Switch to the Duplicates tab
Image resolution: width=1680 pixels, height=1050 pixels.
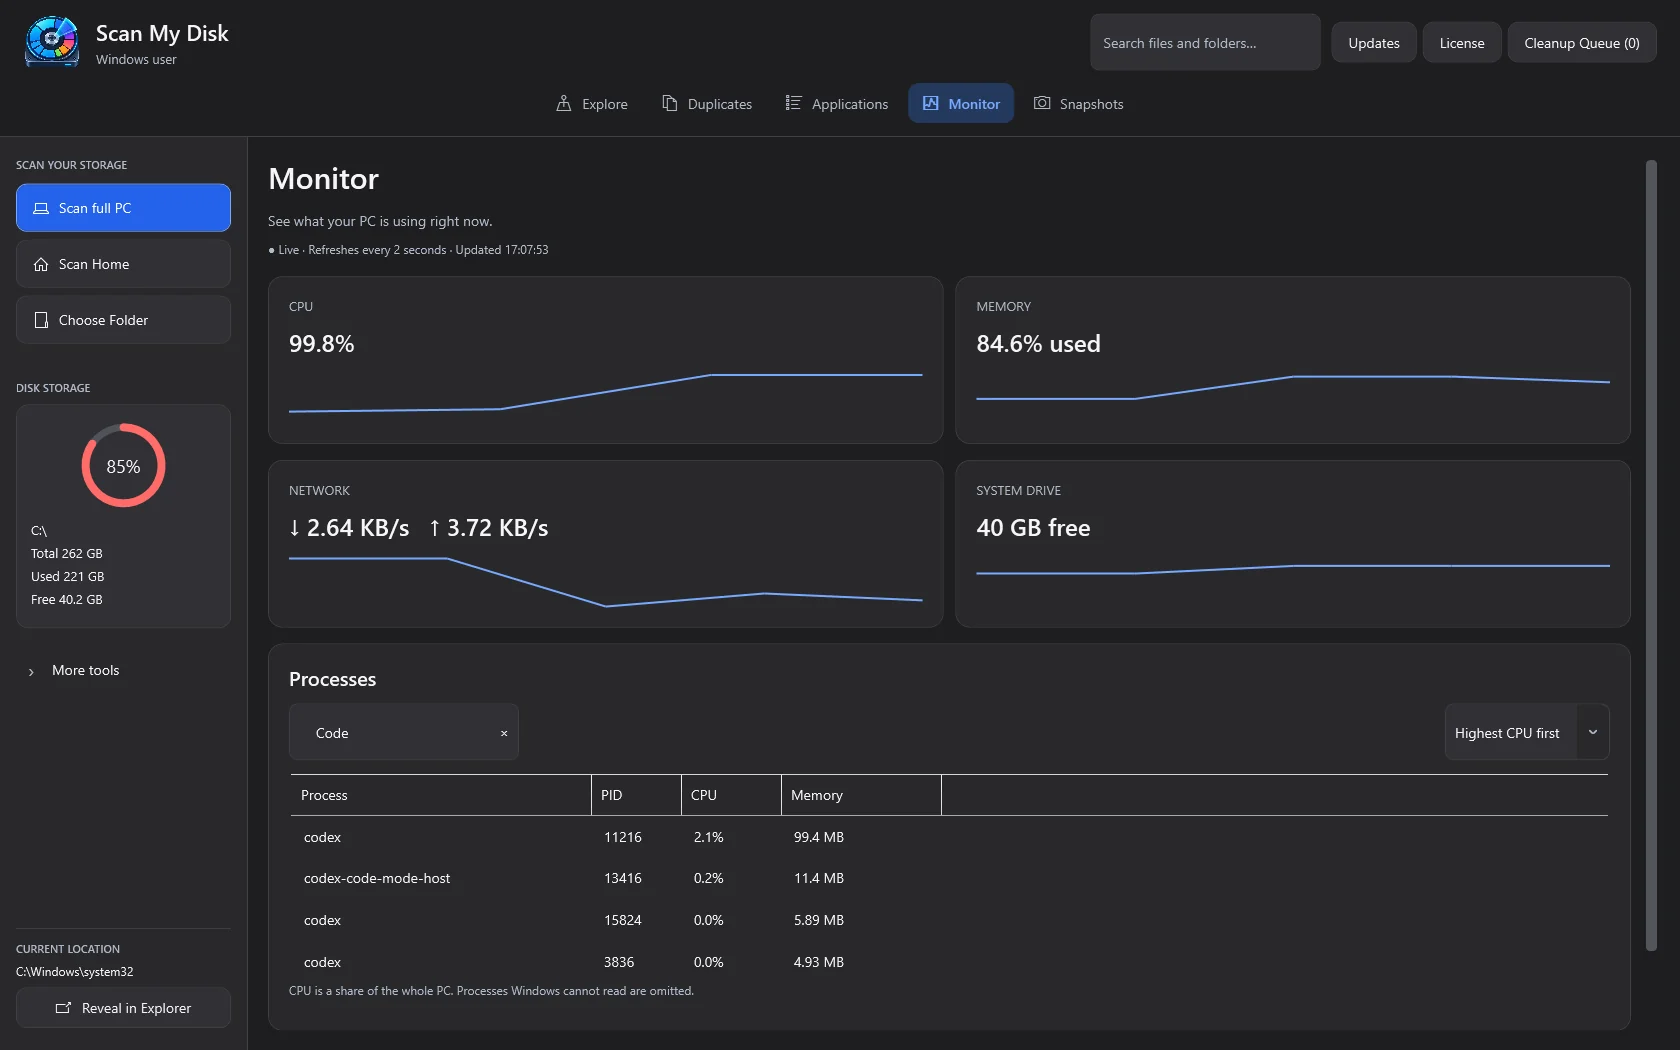[707, 103]
